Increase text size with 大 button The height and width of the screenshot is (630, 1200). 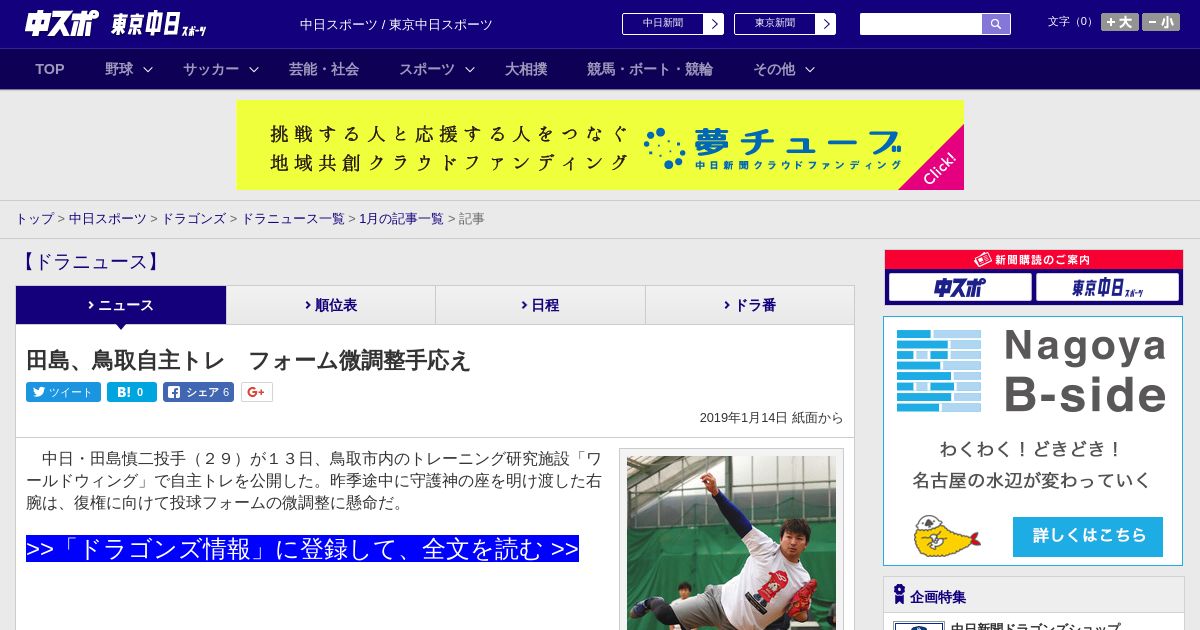[1120, 22]
